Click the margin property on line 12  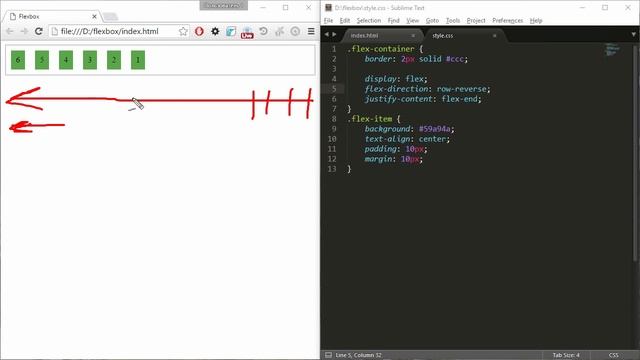coord(378,159)
